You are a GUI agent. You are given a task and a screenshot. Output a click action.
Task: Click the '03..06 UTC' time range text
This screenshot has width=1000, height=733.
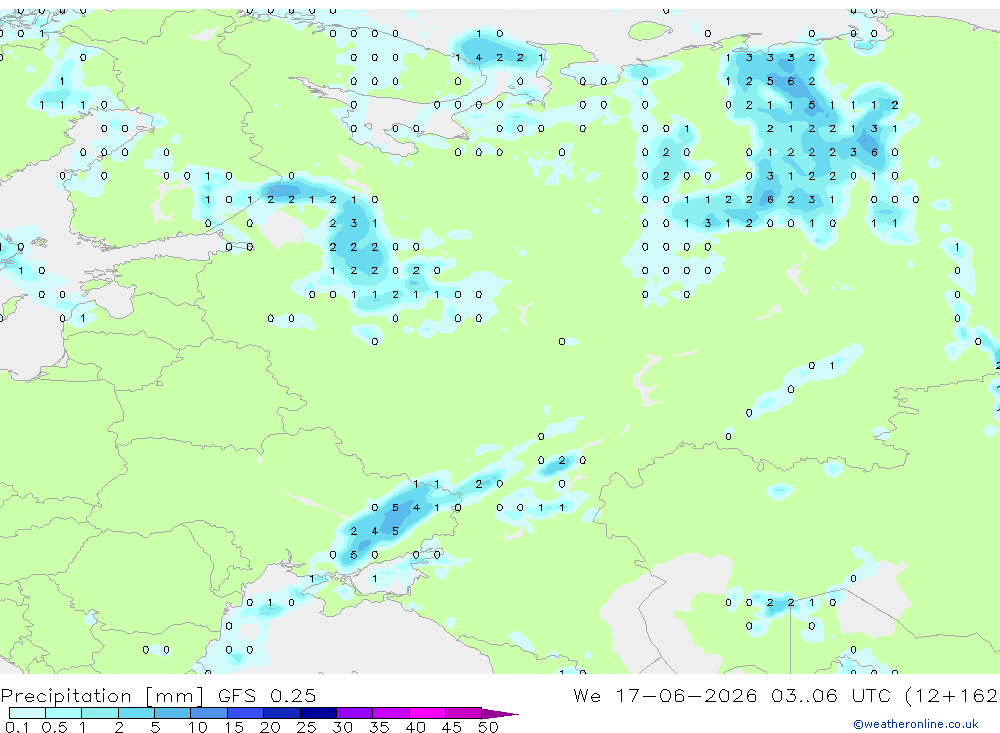click(x=830, y=695)
